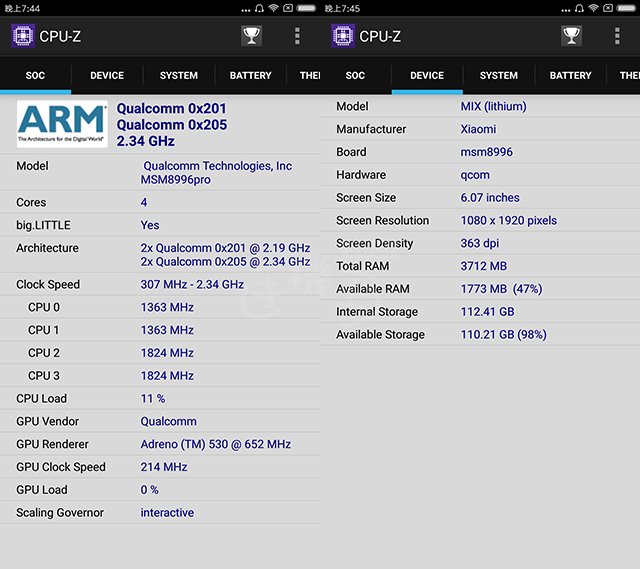The image size is (640, 569).
Task: Tap the trophy icon in left CPU-Z screen
Action: point(251,36)
